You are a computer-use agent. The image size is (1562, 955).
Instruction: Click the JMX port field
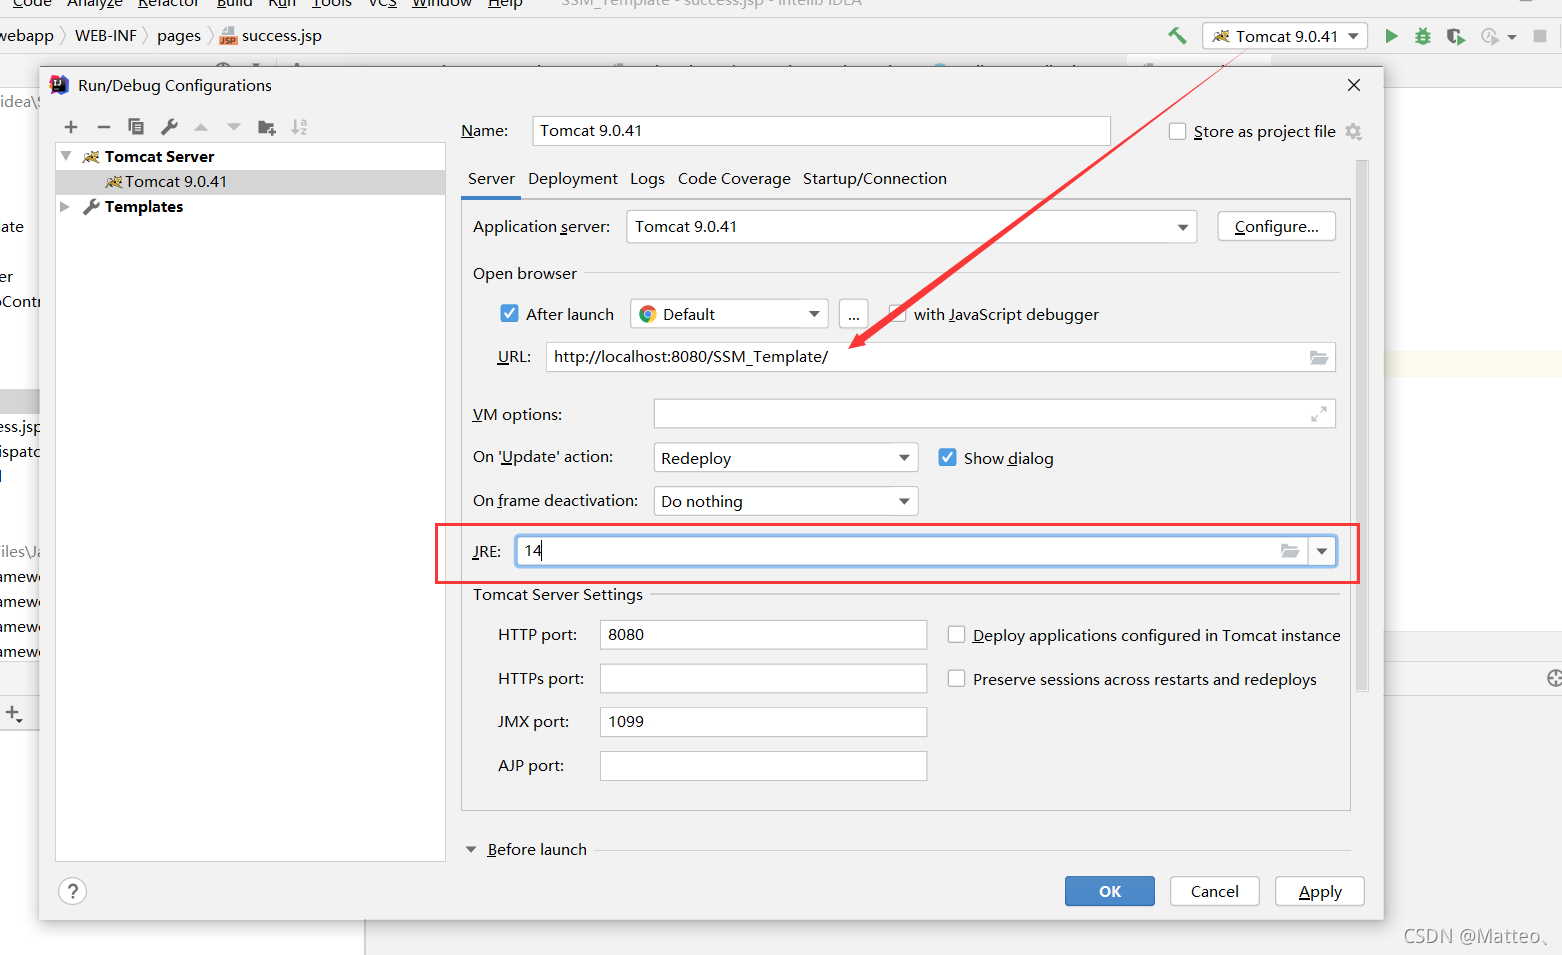tap(764, 722)
